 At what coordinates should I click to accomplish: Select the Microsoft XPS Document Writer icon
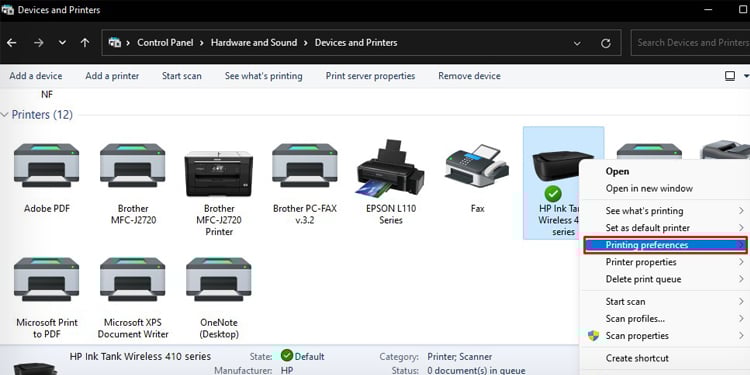[132, 279]
